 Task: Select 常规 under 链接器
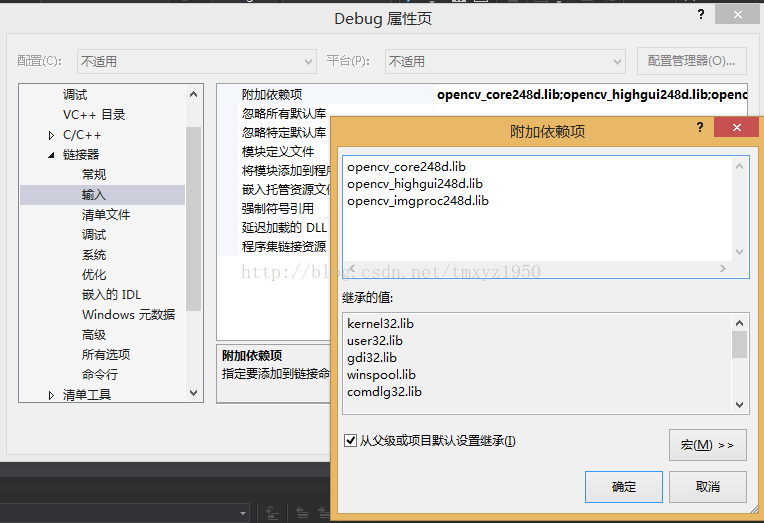tap(94, 174)
